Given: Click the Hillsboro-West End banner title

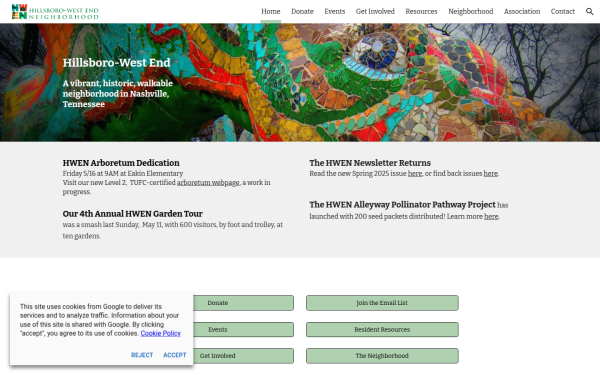Looking at the screenshot, I should click(x=116, y=63).
